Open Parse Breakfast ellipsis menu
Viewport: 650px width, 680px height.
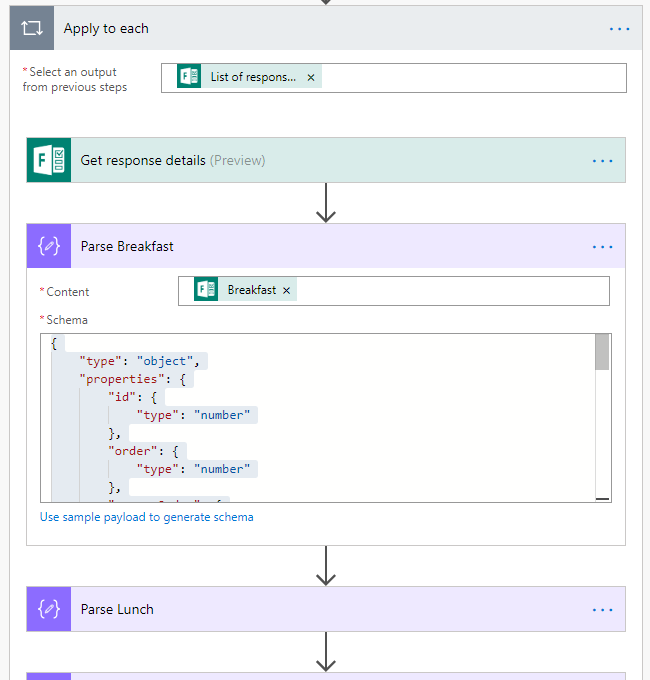point(602,247)
